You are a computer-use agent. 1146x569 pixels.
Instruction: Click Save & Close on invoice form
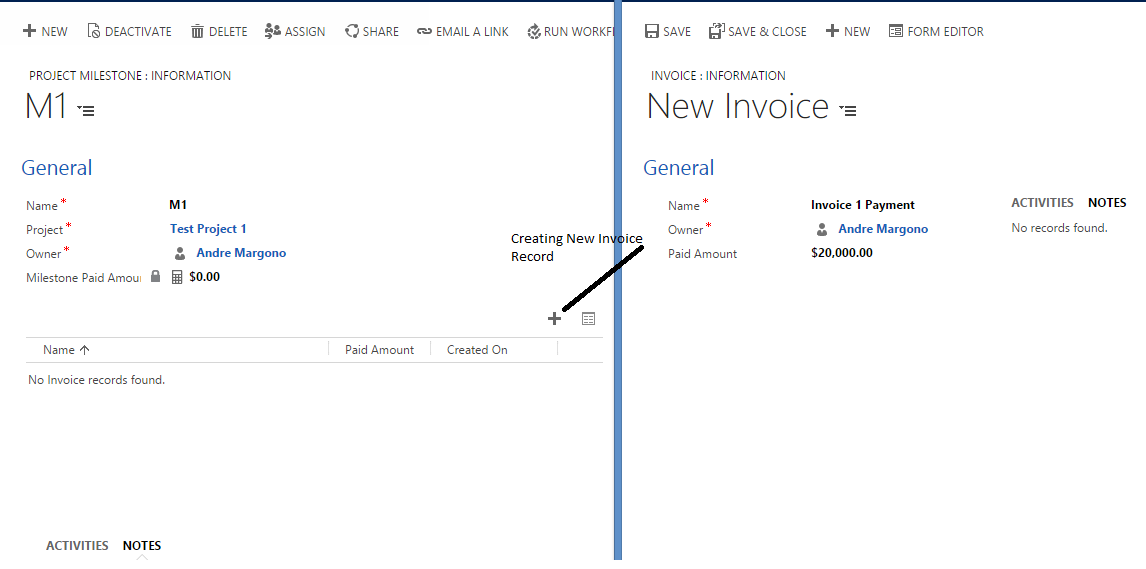point(757,32)
